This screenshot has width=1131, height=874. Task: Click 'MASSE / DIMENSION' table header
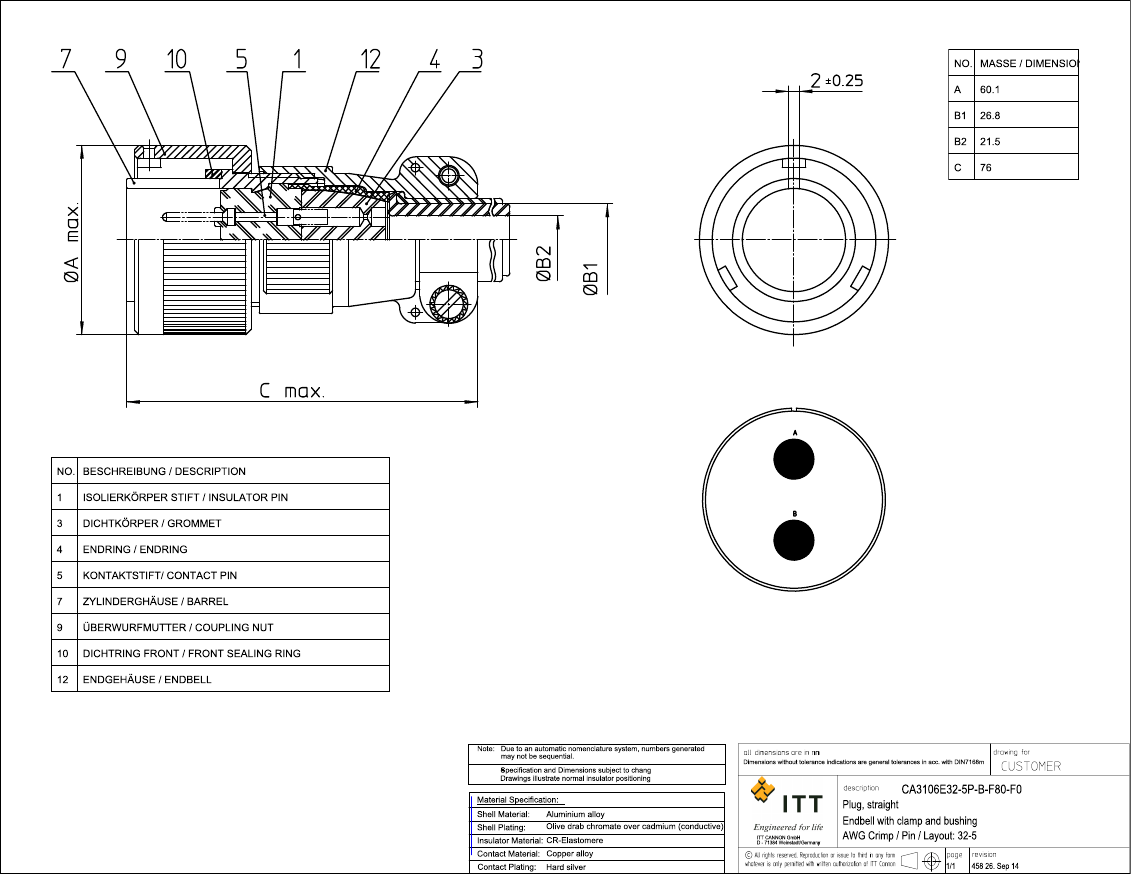[x=1029, y=63]
